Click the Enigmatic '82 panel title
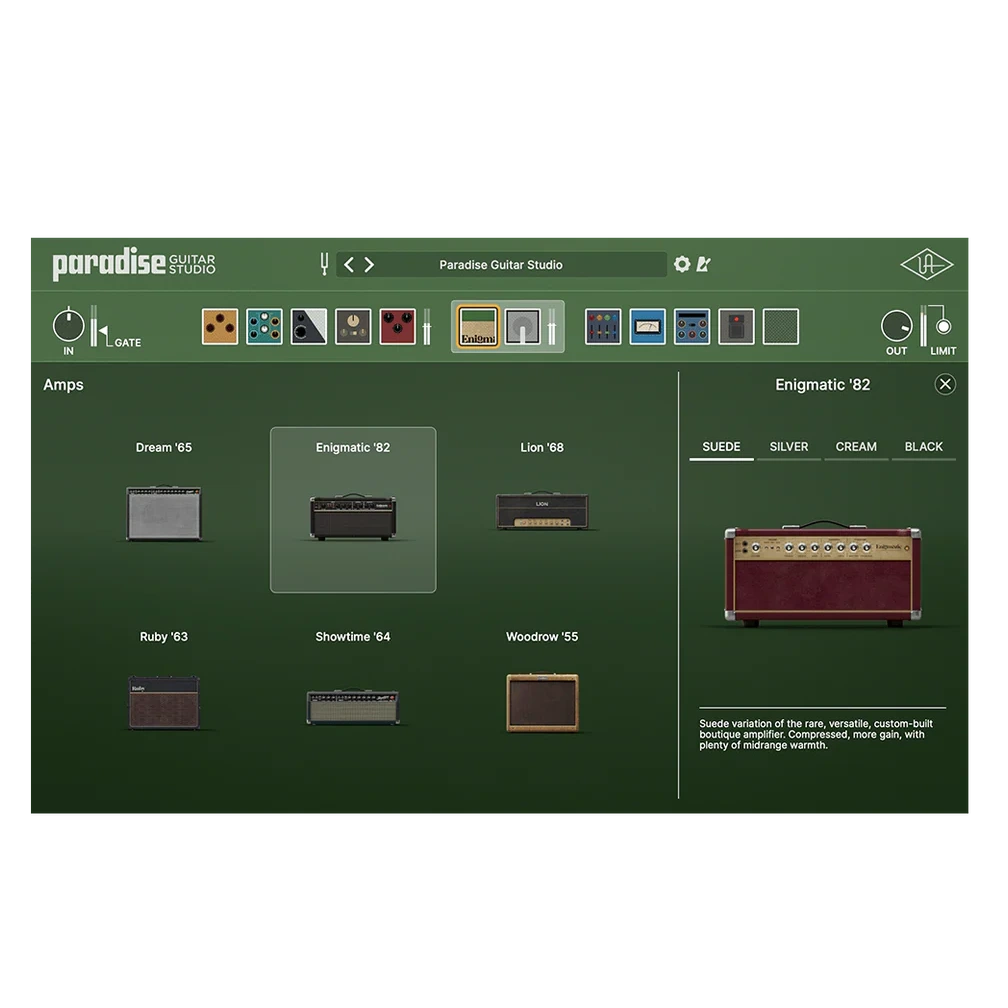Viewport: 1008px width, 1008px height. pyautogui.click(x=823, y=384)
